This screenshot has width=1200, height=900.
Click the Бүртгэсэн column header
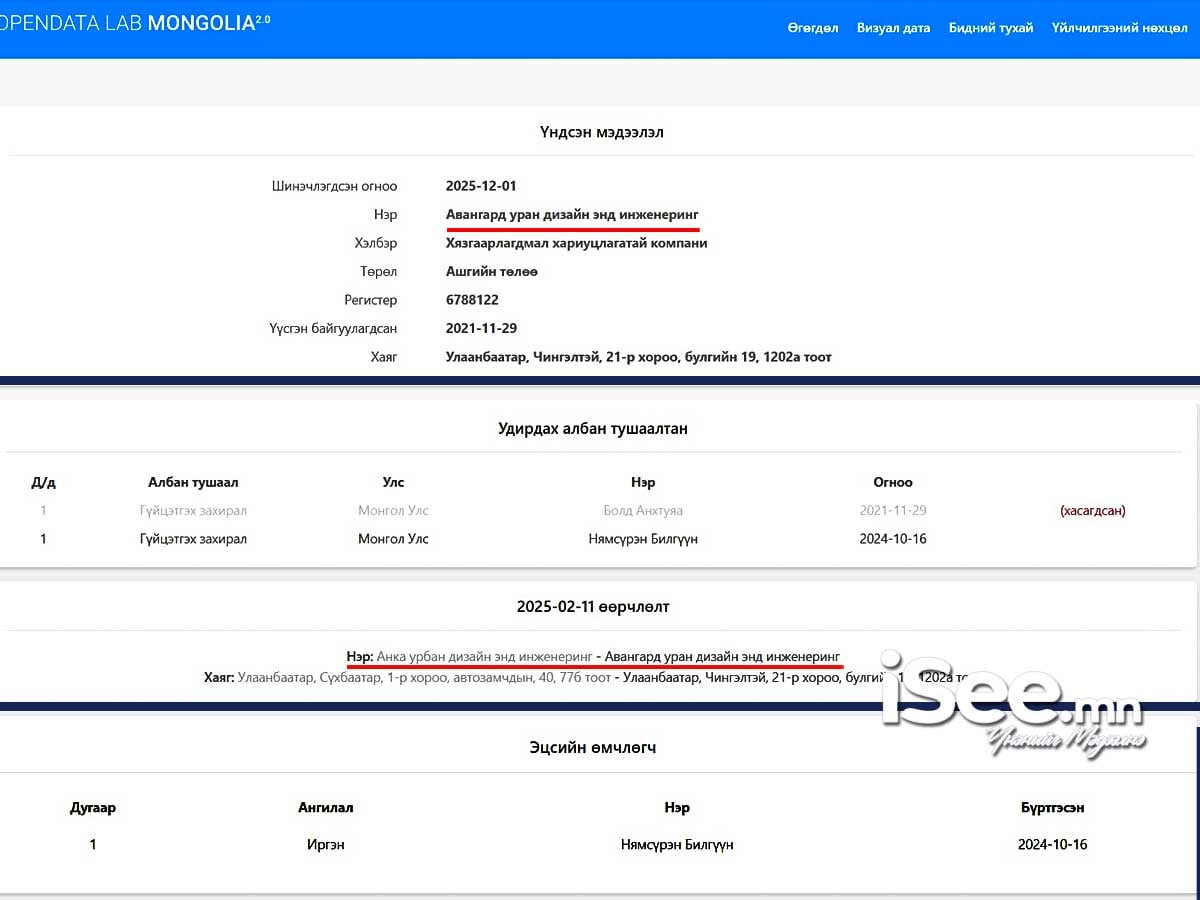click(1052, 808)
